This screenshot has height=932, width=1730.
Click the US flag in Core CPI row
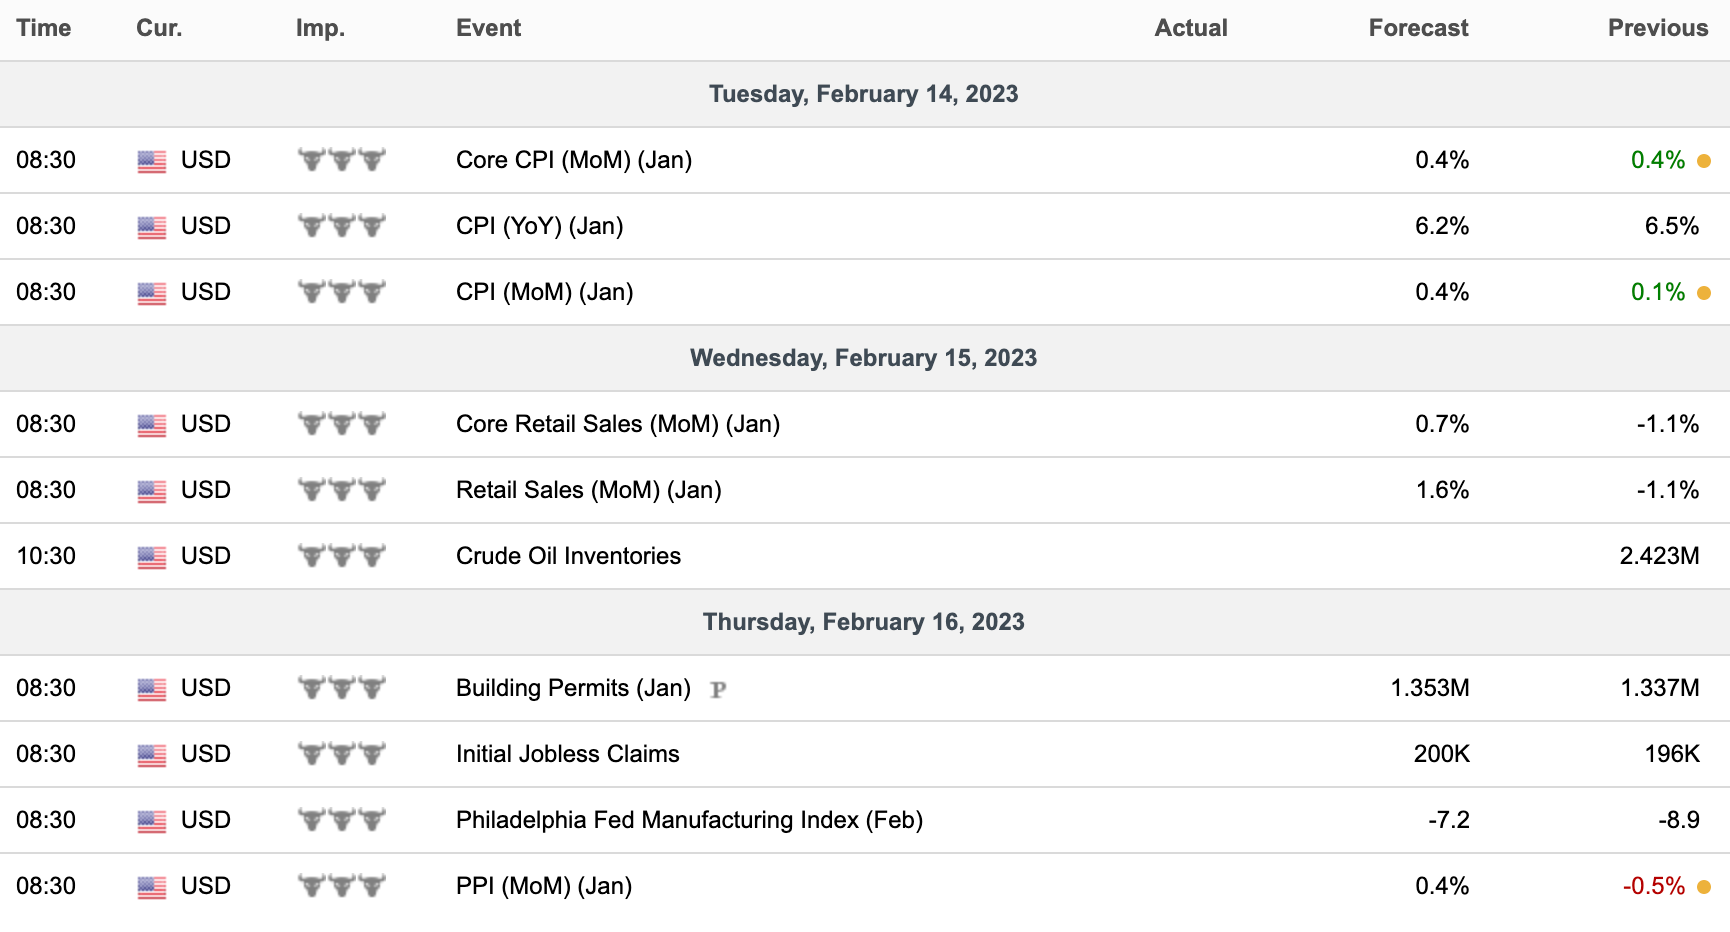(x=152, y=161)
